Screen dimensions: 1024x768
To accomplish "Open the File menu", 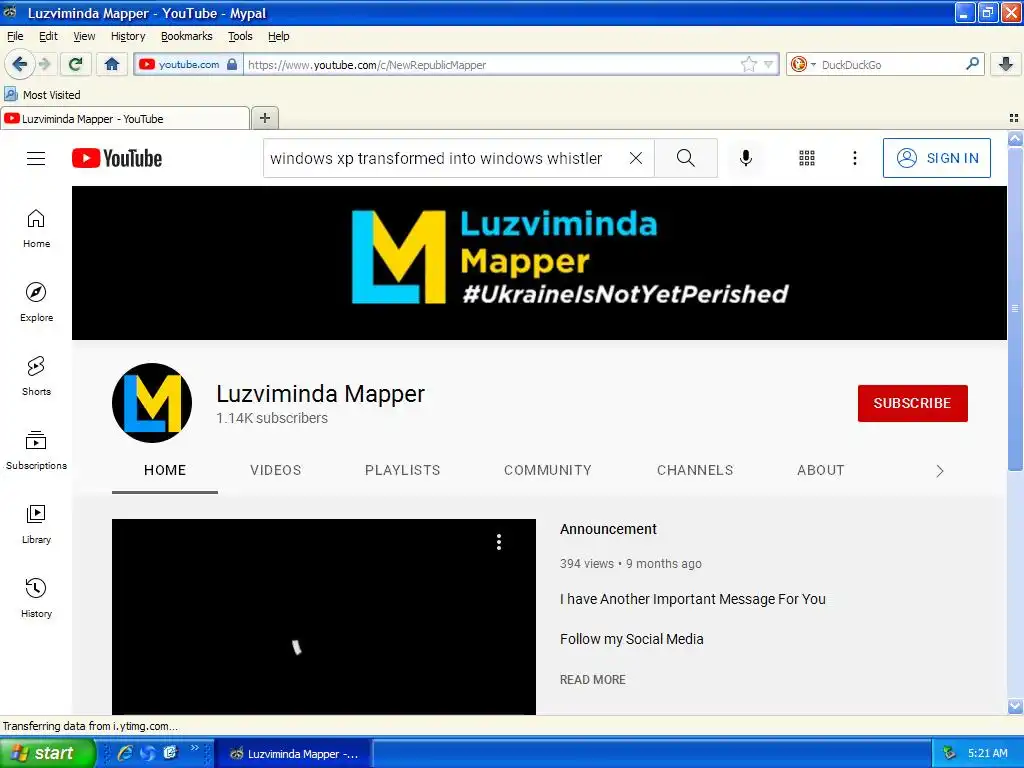I will 15,36.
